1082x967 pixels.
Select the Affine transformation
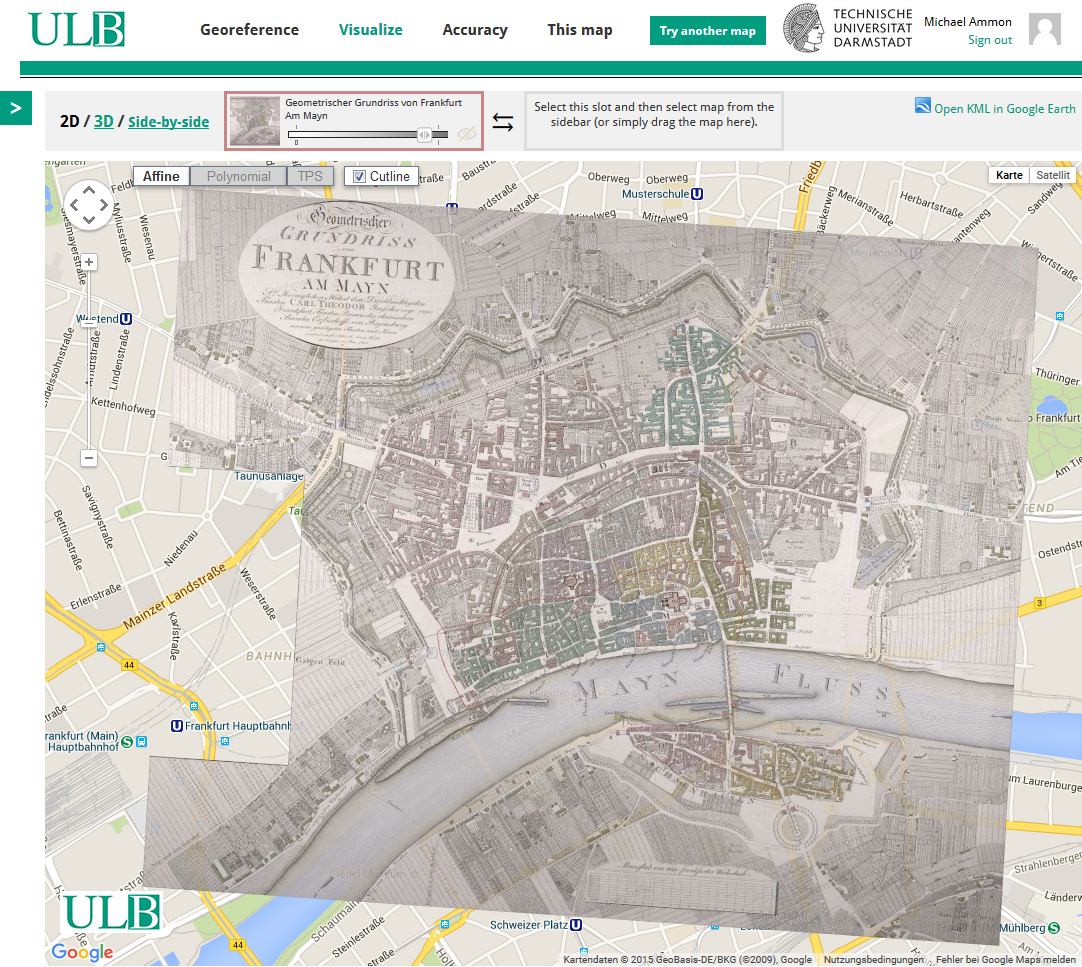pyautogui.click(x=161, y=176)
